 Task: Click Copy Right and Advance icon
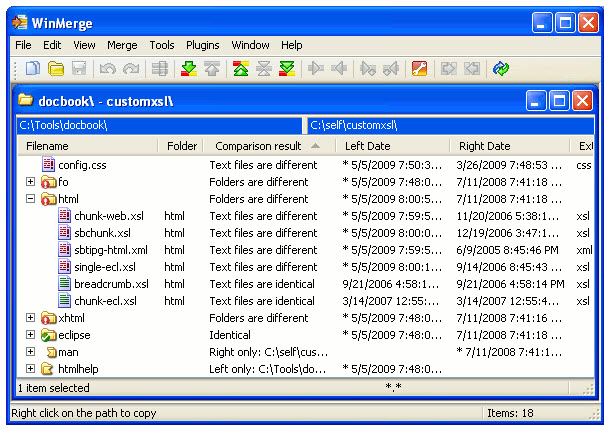tap(368, 69)
